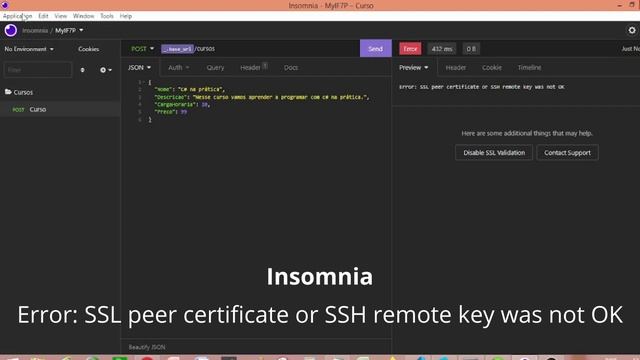Focus the sidebar filter input
Viewport: 640px width, 360px height.
click(38, 70)
